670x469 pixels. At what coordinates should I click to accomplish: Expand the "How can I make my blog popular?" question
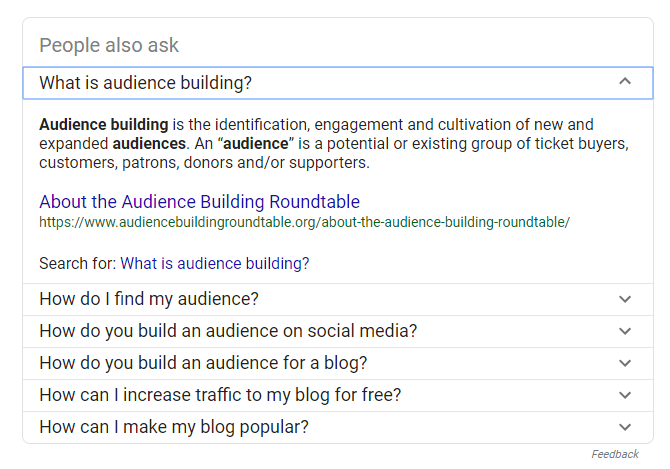(174, 427)
